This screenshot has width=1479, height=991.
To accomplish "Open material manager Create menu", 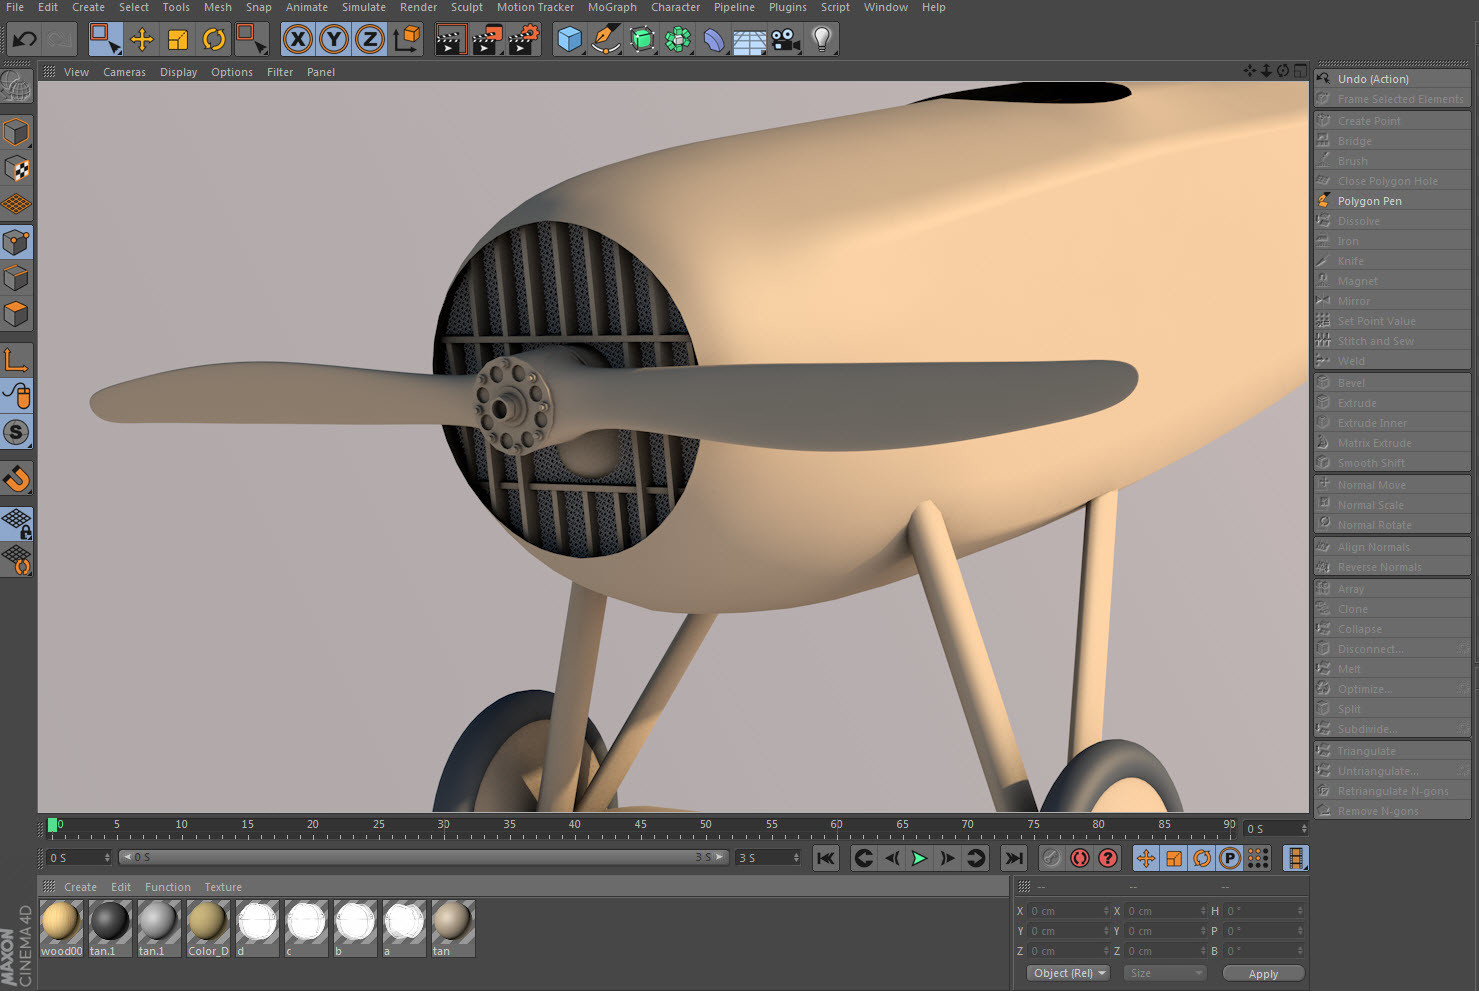I will point(80,887).
